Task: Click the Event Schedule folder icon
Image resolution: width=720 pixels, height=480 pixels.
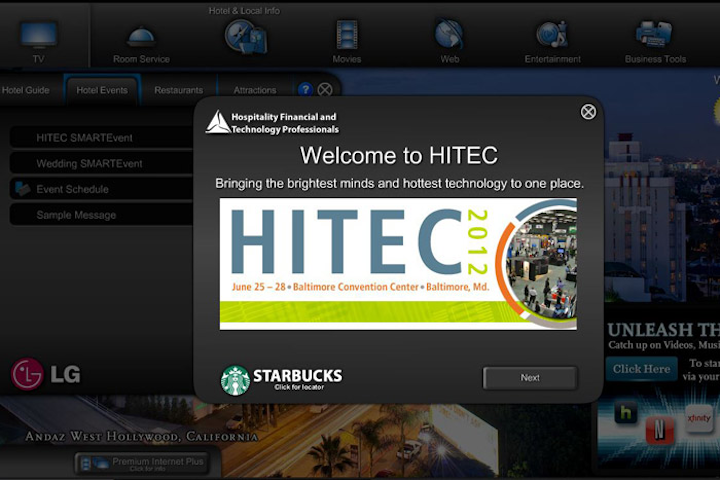Action: pyautogui.click(x=22, y=188)
